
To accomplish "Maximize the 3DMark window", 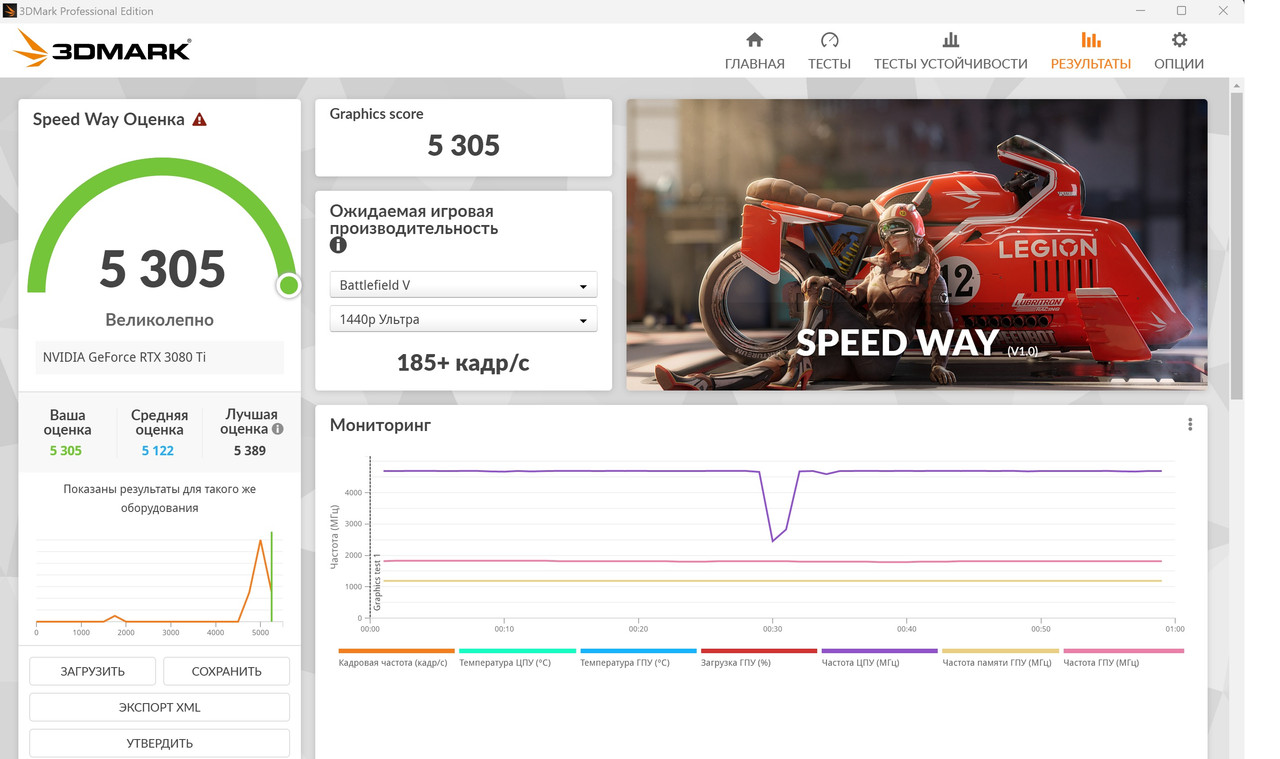I will [1181, 11].
